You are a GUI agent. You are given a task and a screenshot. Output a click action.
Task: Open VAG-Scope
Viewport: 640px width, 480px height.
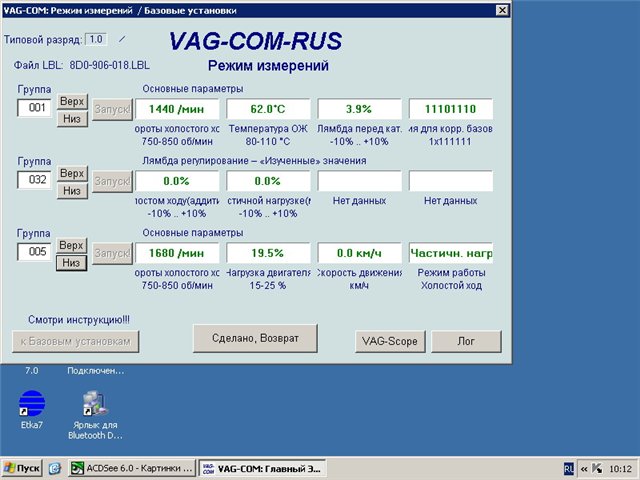pos(390,341)
